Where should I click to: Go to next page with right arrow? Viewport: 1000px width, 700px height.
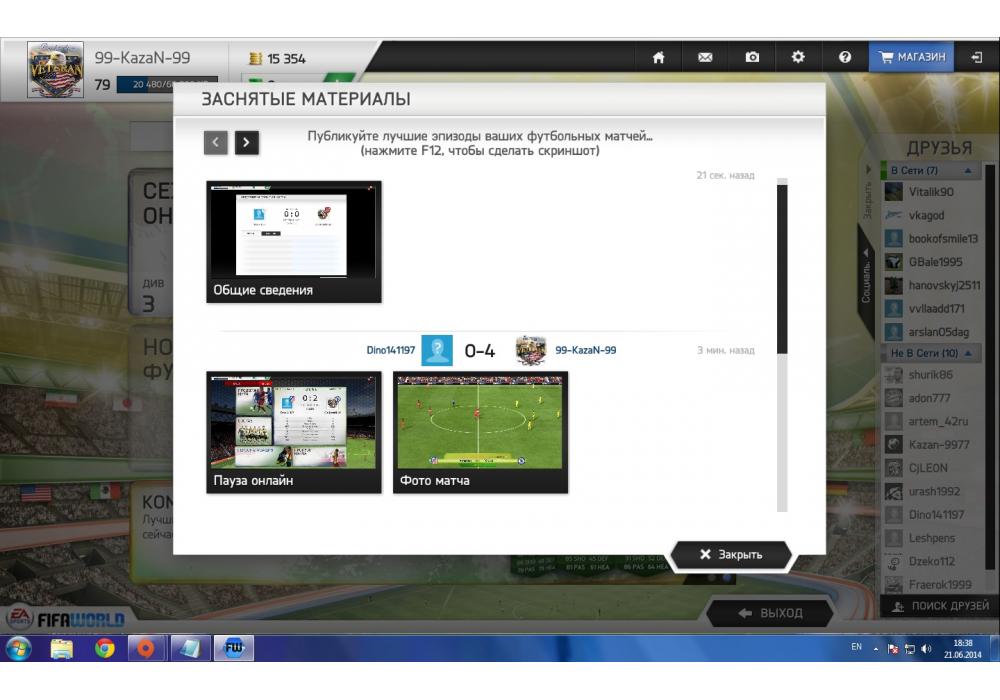coord(247,143)
